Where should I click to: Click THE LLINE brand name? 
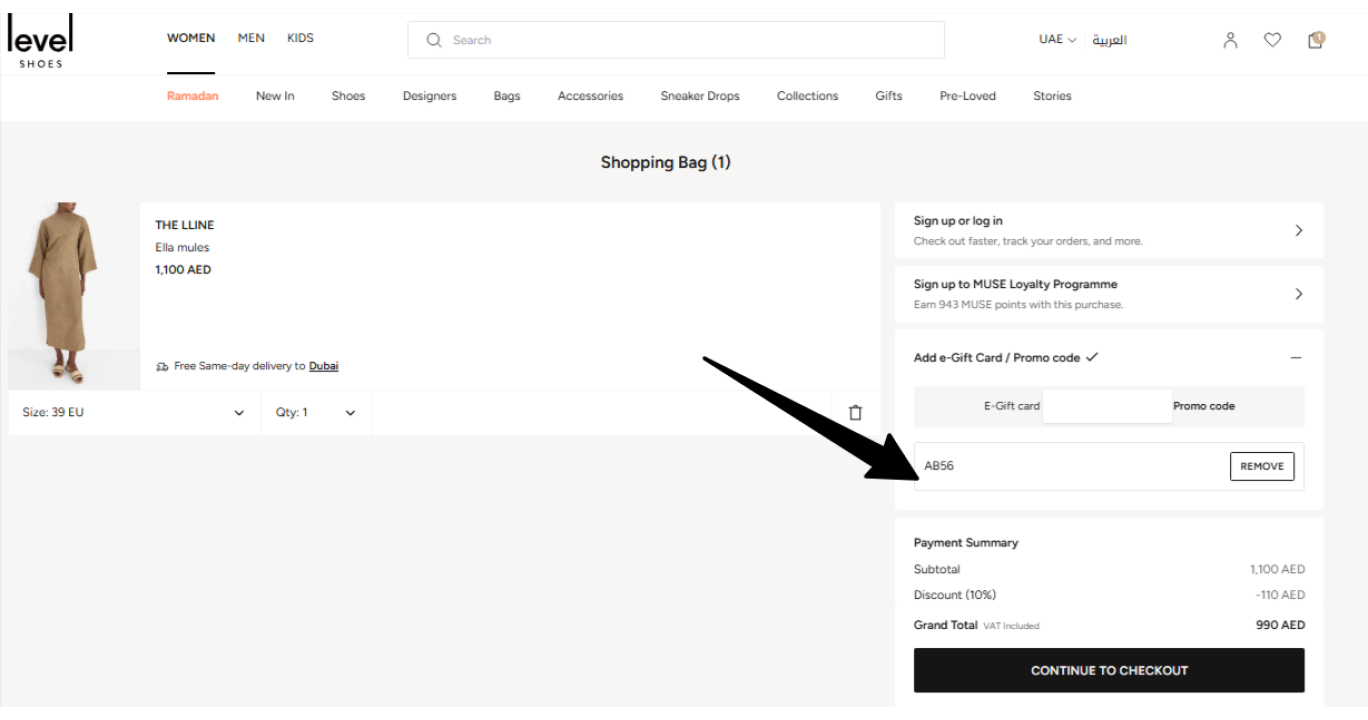click(x=184, y=225)
